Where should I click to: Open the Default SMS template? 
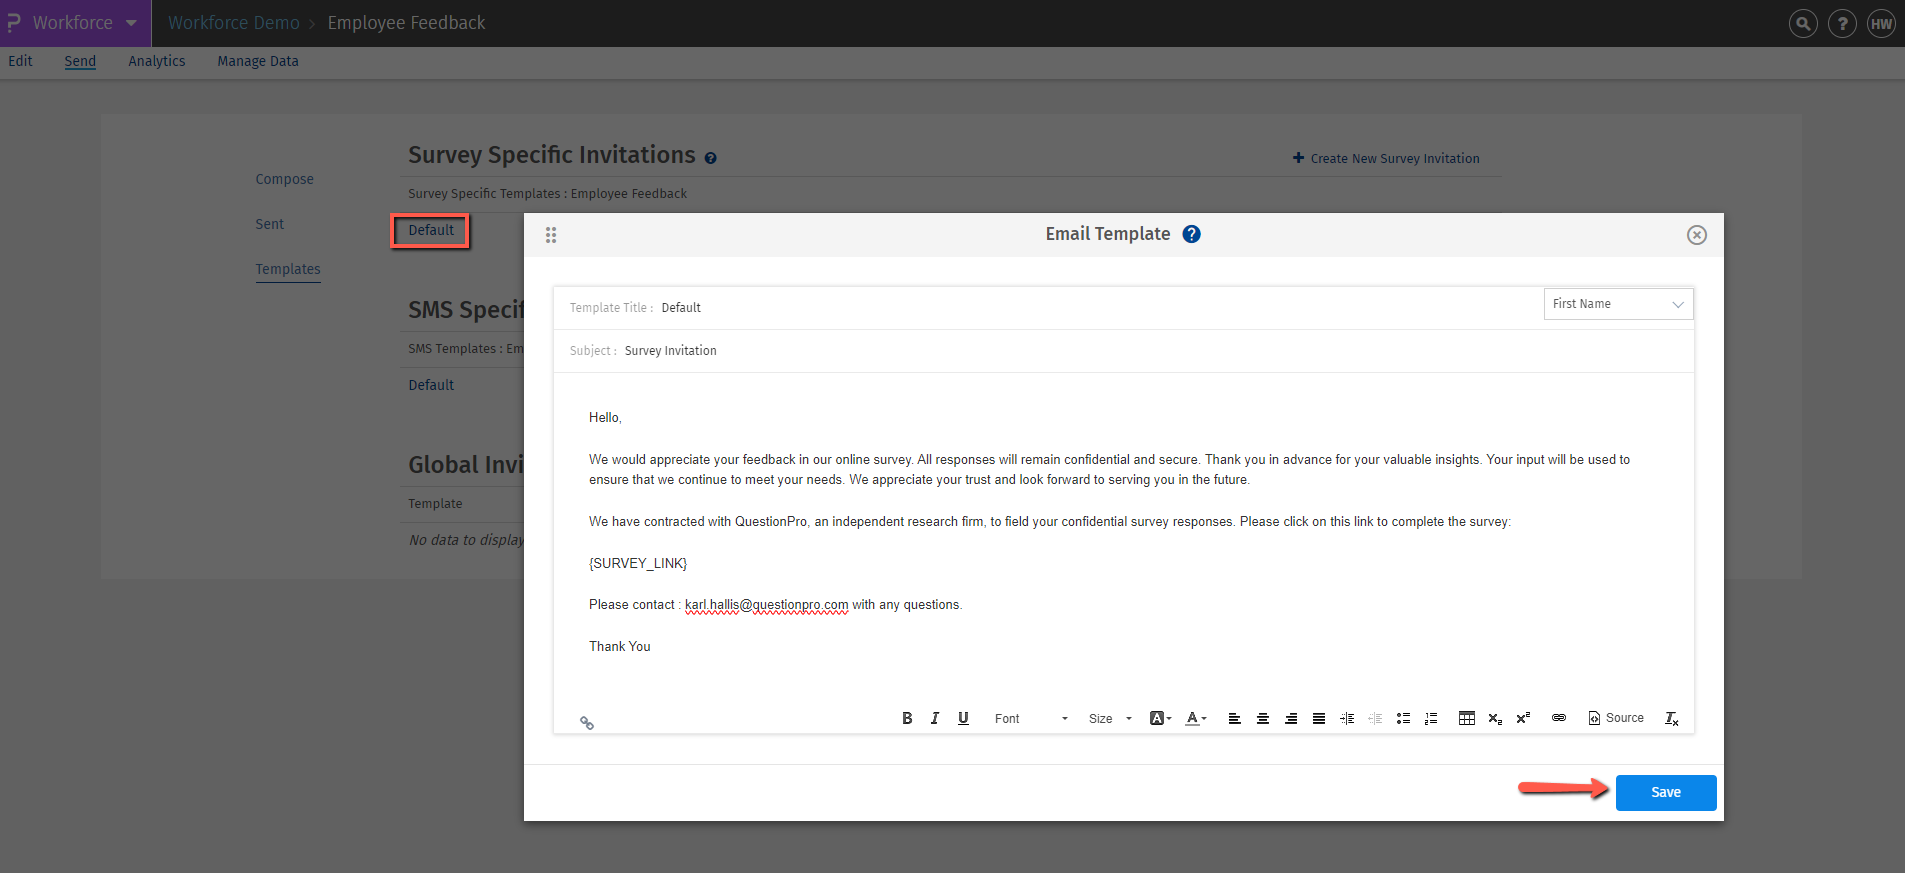pos(431,385)
